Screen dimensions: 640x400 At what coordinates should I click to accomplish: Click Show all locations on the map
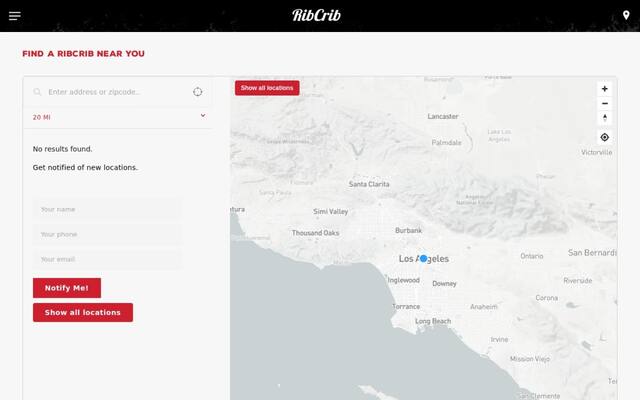pyautogui.click(x=267, y=88)
